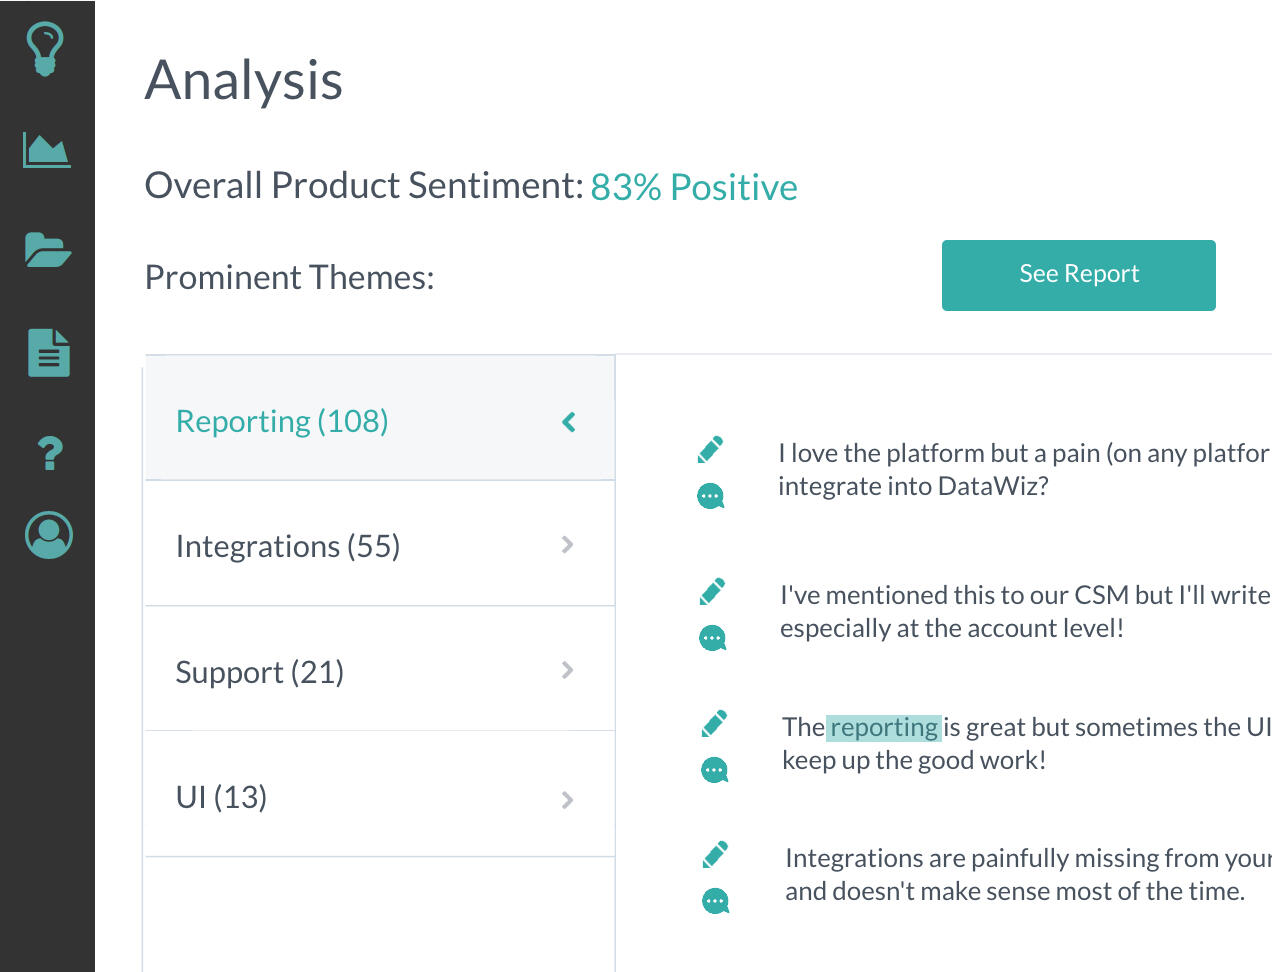
Task: Click the highlighted reporting keyword
Action: 884,727
